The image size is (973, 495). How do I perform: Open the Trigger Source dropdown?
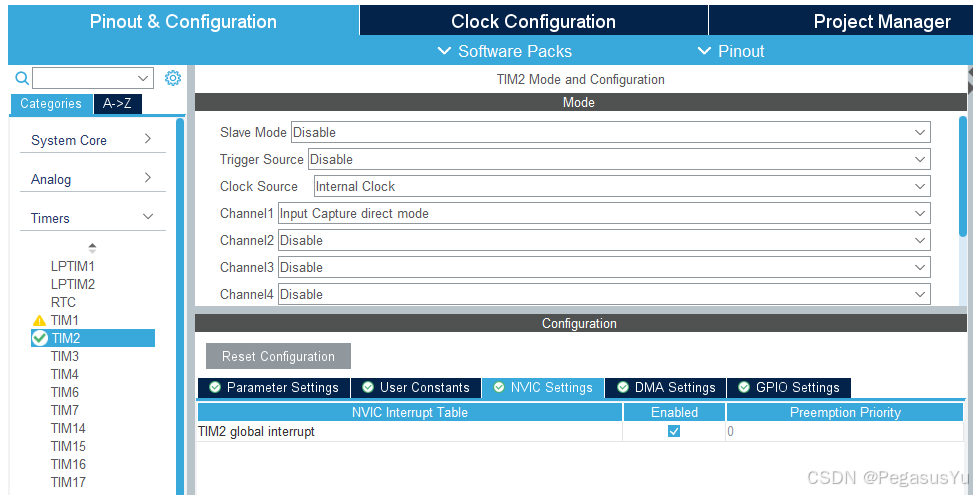[x=619, y=159]
